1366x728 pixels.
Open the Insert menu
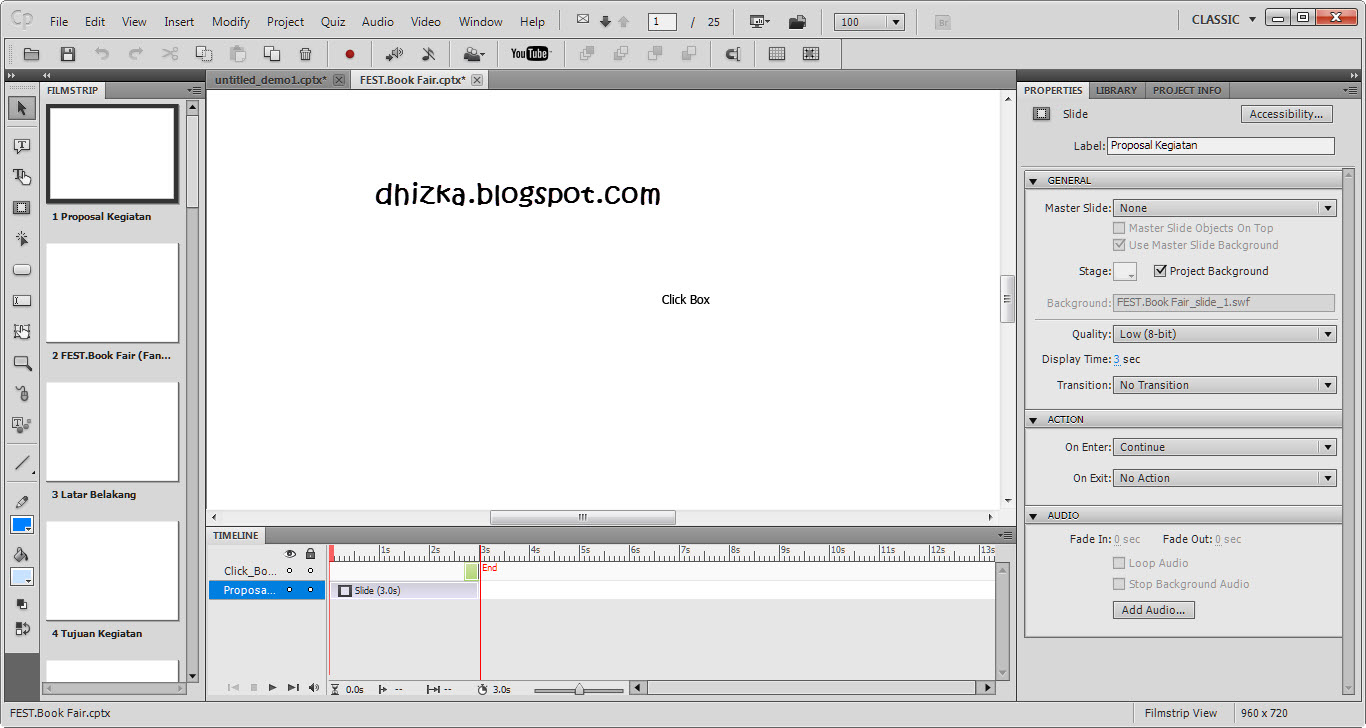point(179,21)
